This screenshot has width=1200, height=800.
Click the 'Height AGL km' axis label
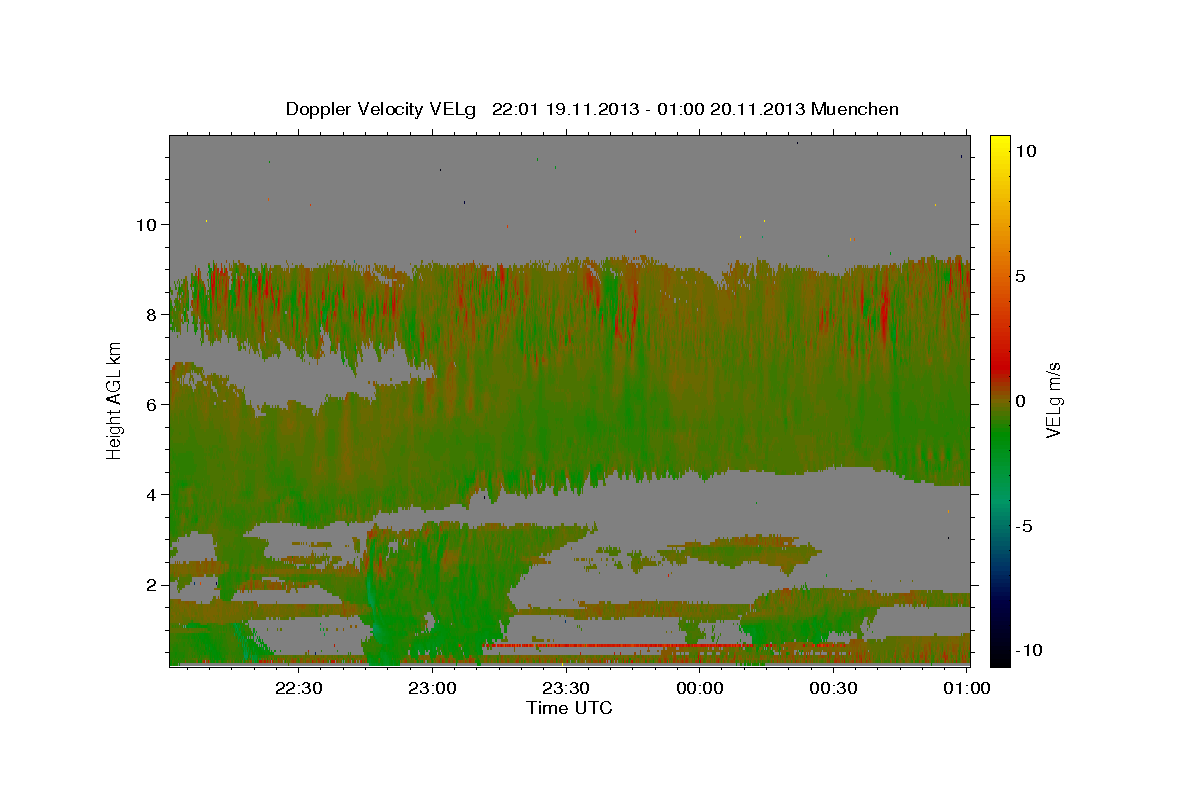tap(114, 399)
